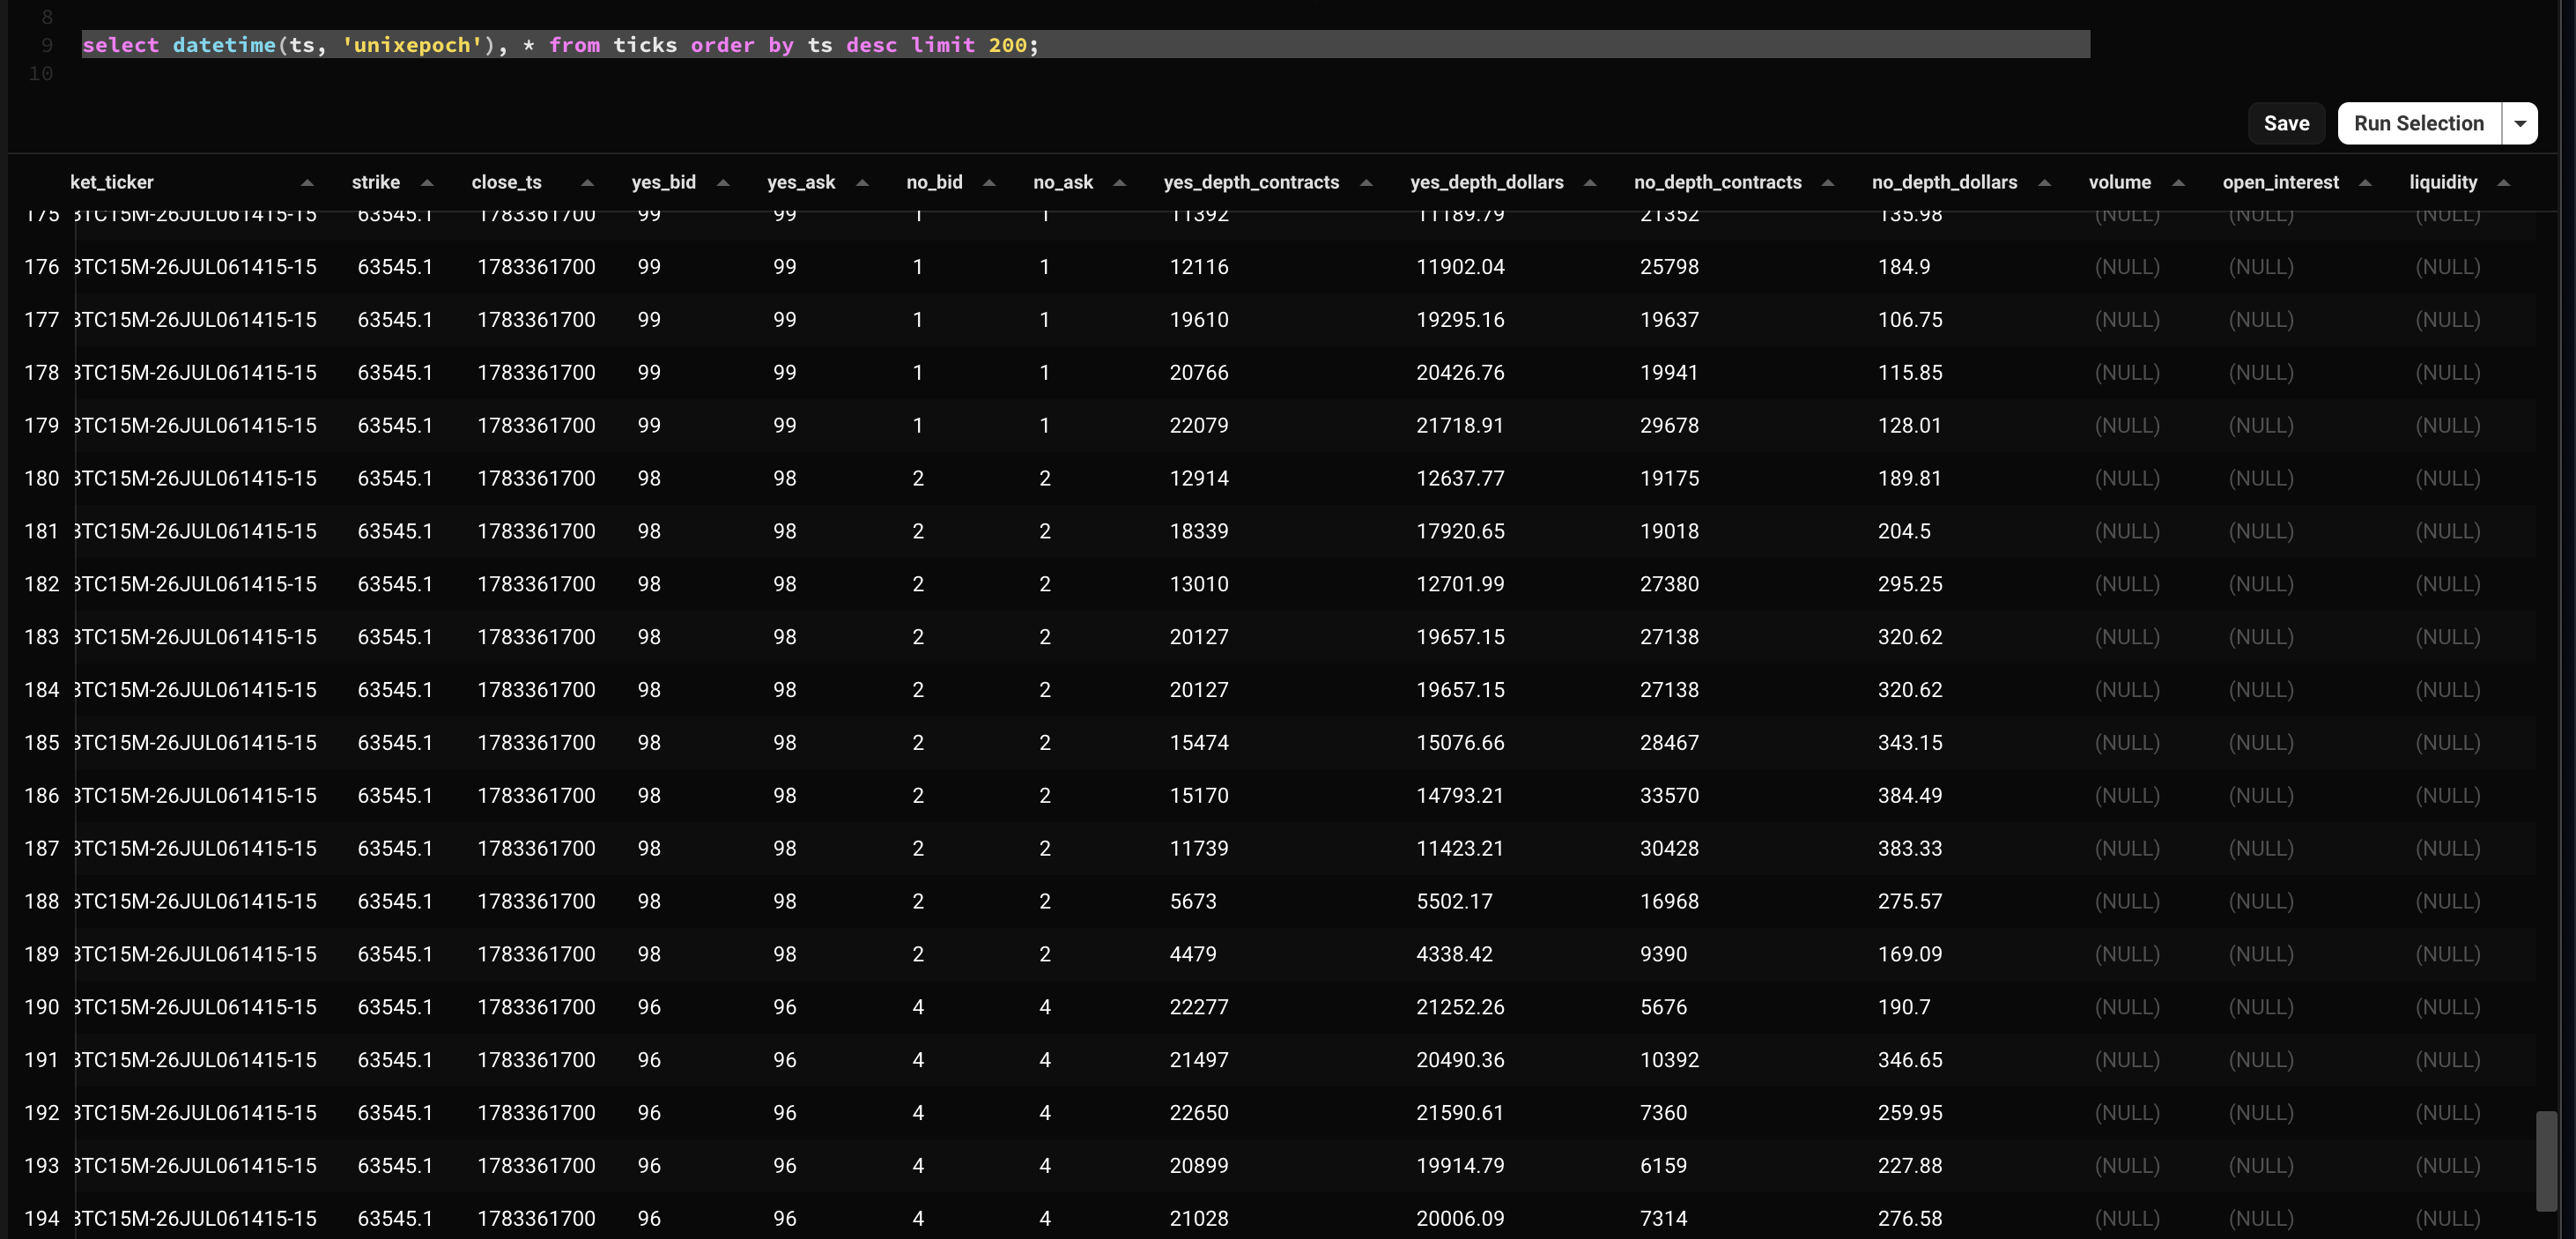
Task: Sort by no_ask column arrow
Action: click(x=1119, y=182)
